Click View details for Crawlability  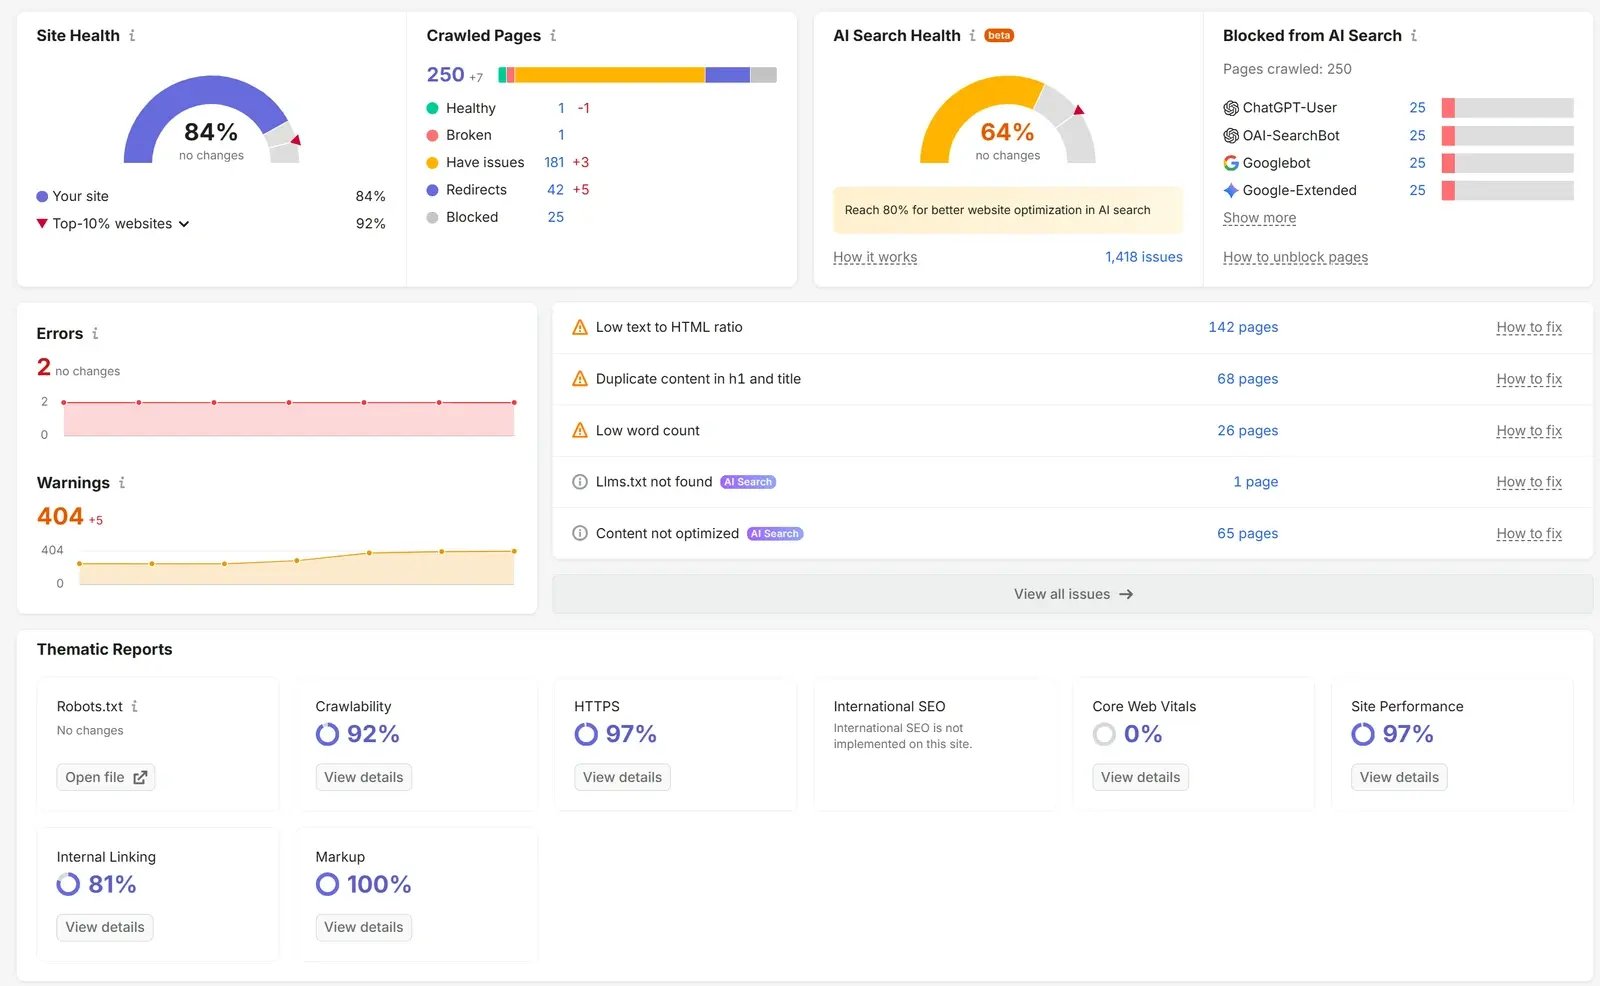point(363,777)
